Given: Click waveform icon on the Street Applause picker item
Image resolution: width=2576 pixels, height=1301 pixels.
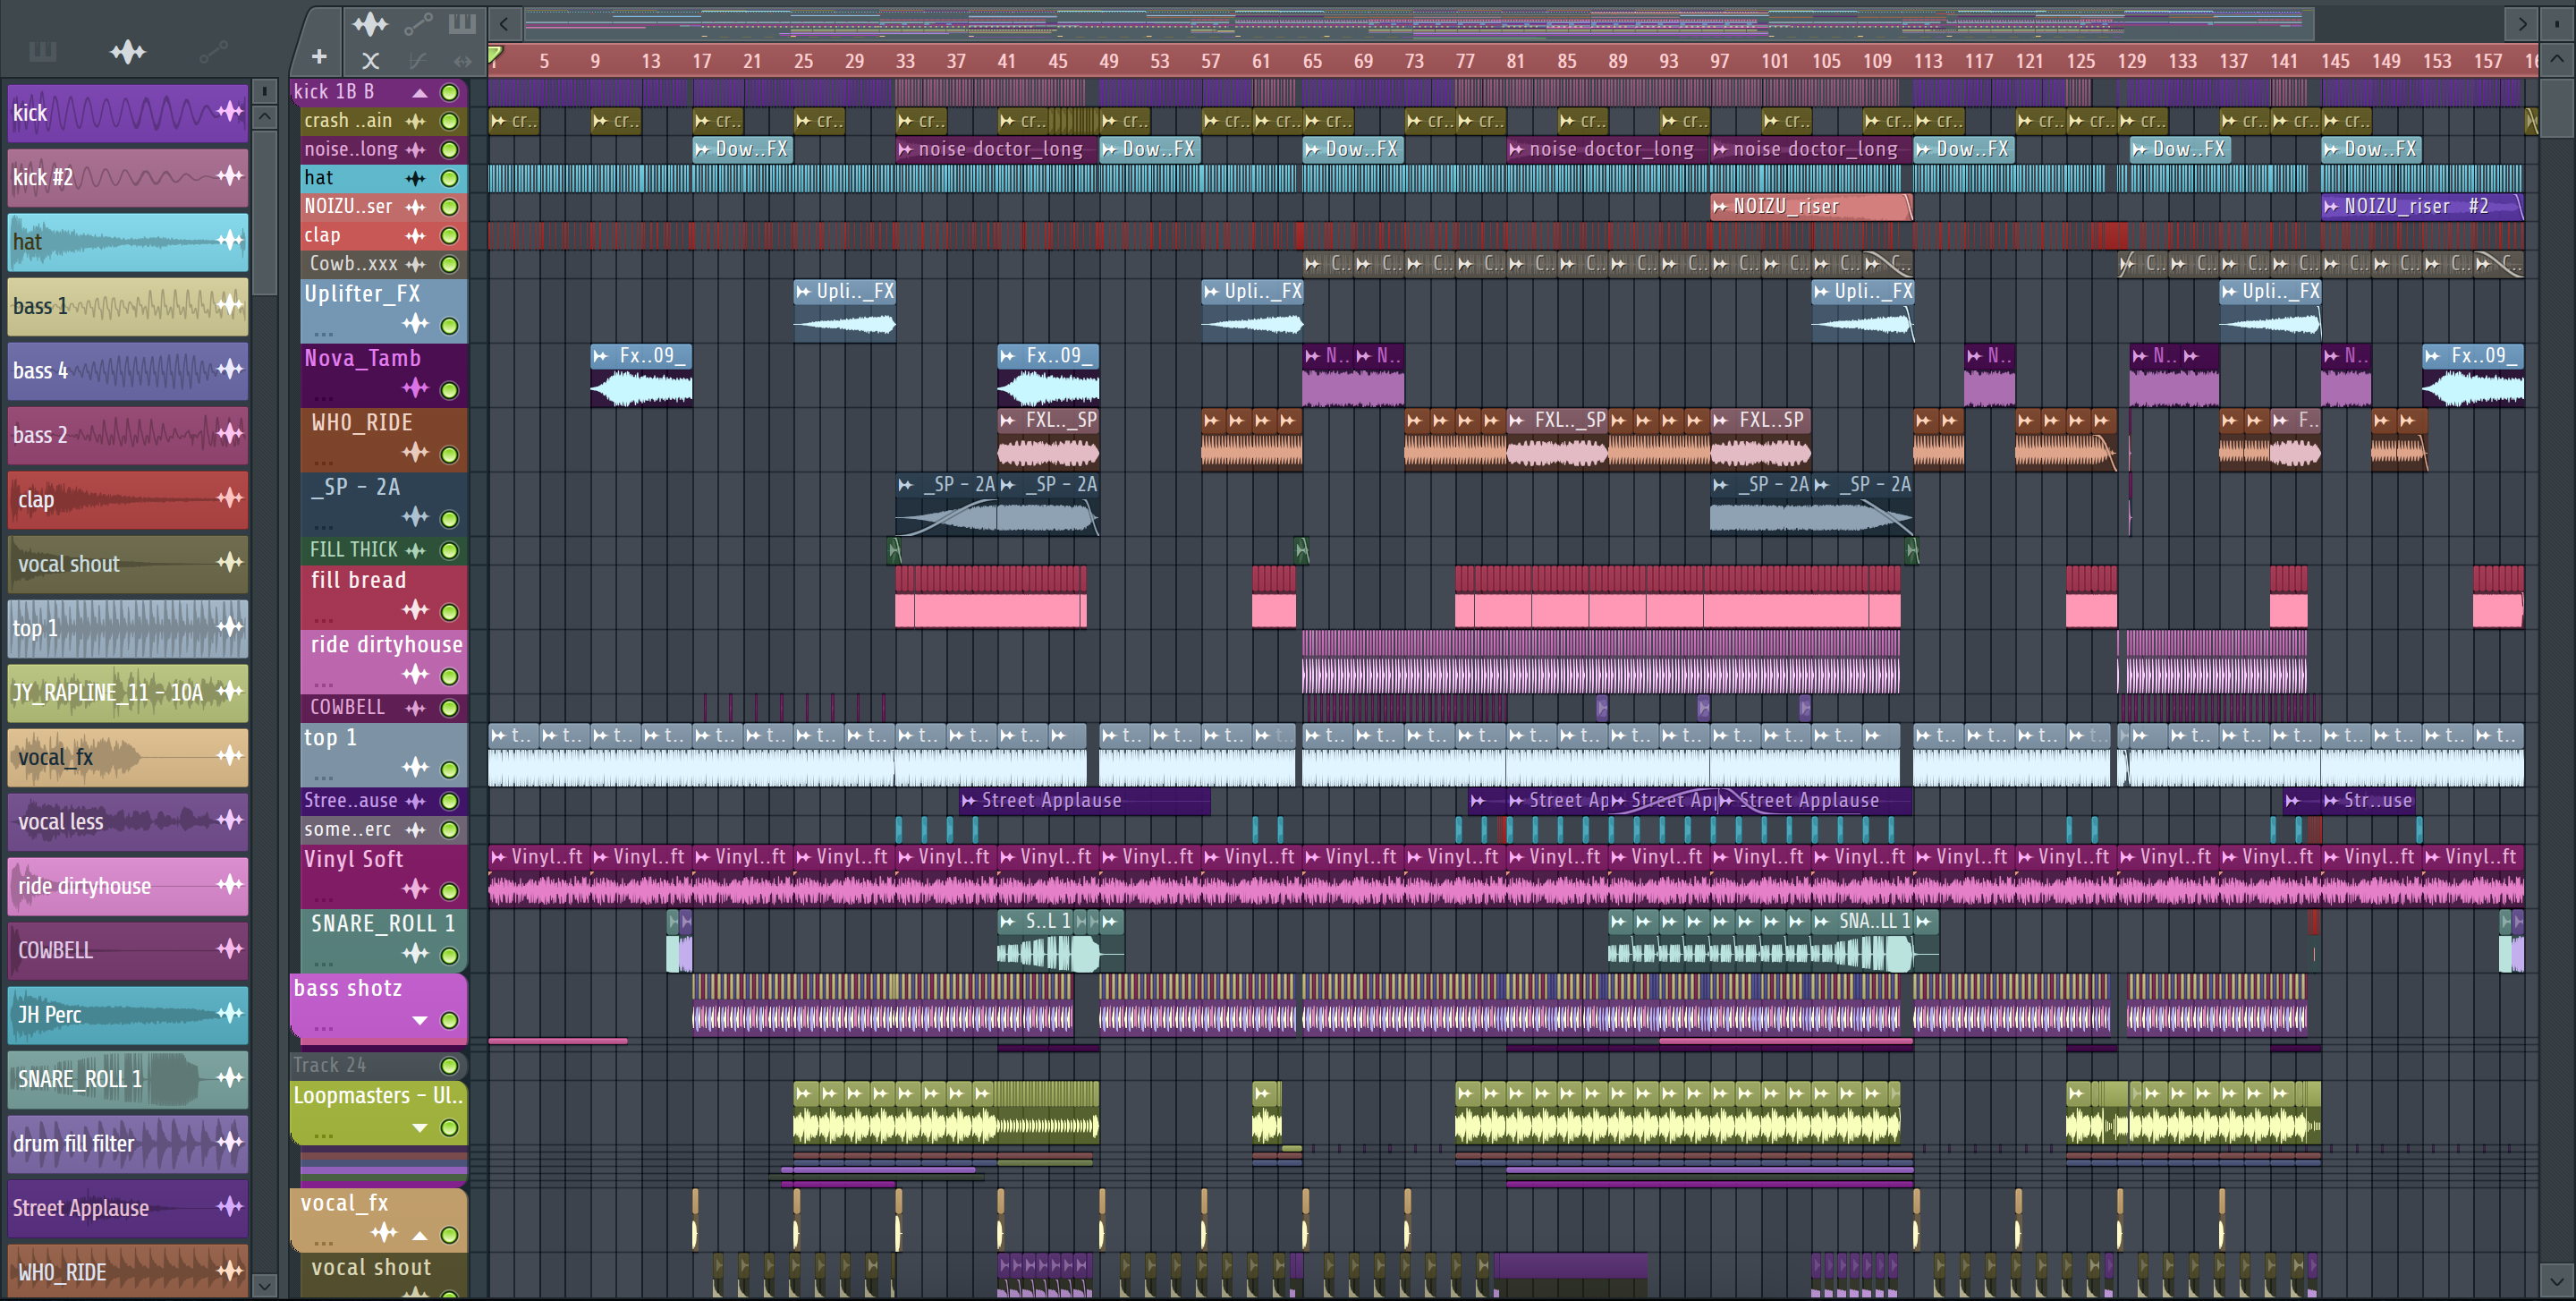Looking at the screenshot, I should (x=230, y=1206).
